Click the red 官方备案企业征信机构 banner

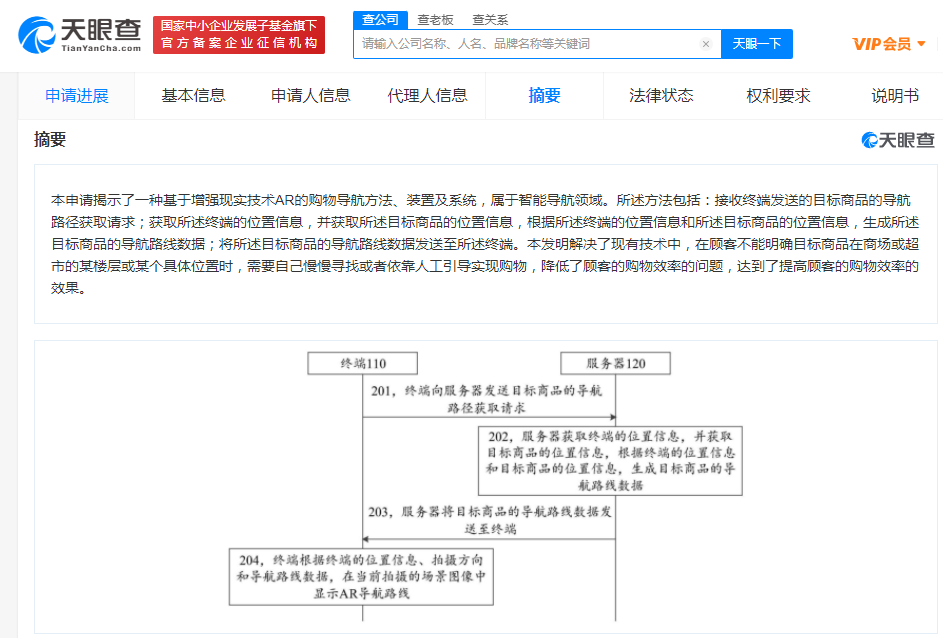click(x=239, y=35)
